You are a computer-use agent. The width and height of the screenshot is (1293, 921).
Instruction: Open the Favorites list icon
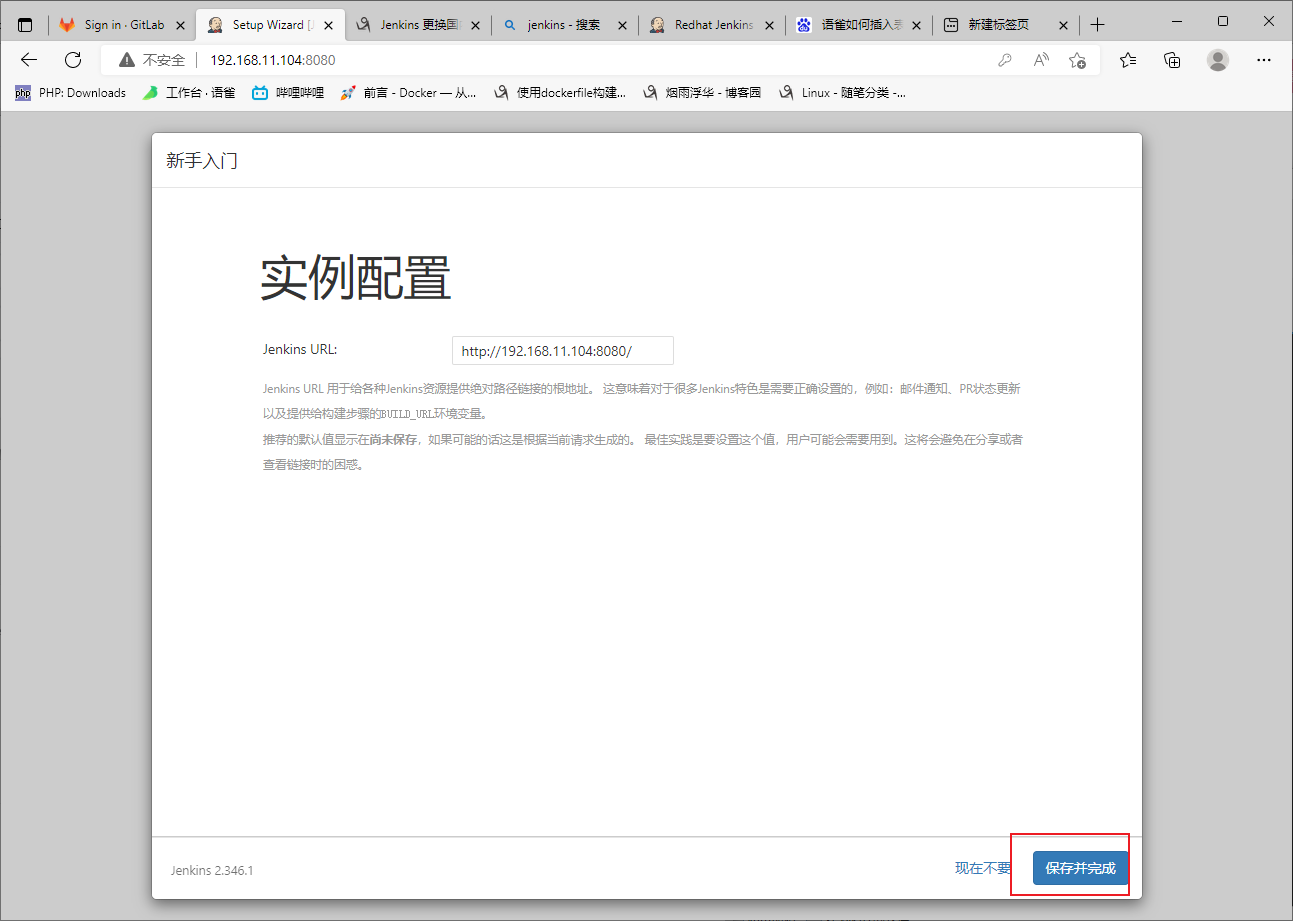(x=1128, y=60)
